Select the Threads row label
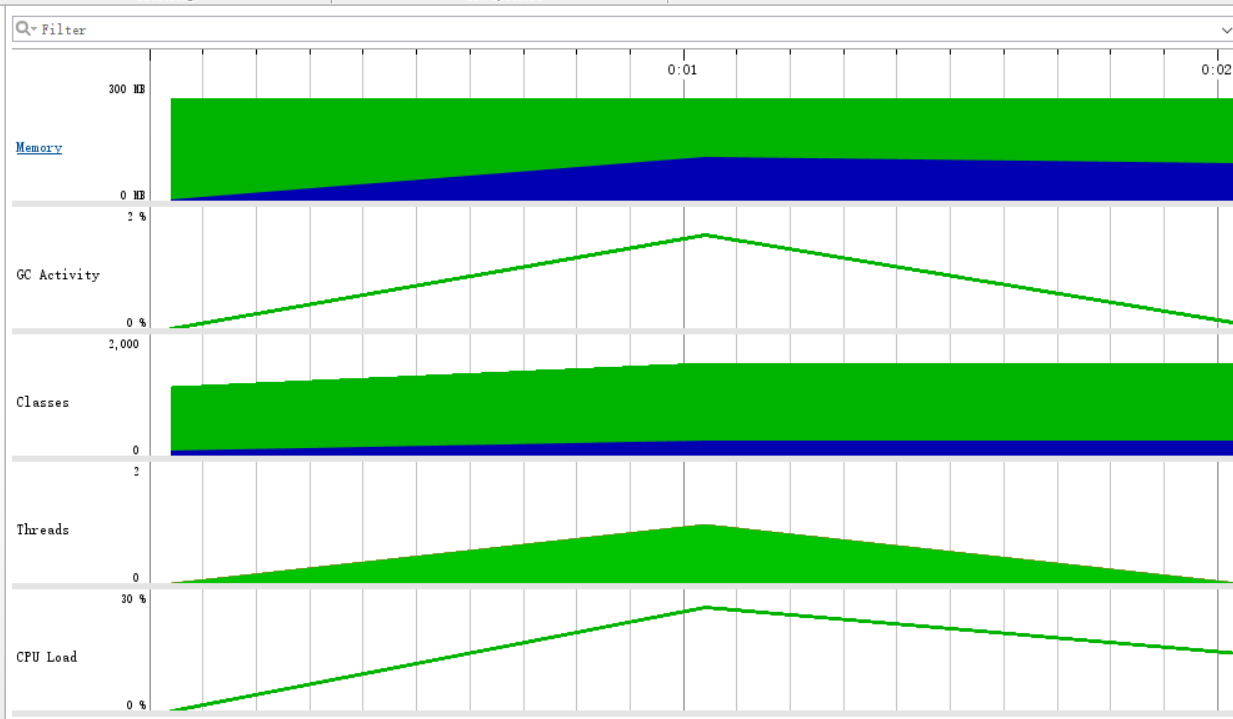Image resolution: width=1233 pixels, height=719 pixels. (43, 530)
